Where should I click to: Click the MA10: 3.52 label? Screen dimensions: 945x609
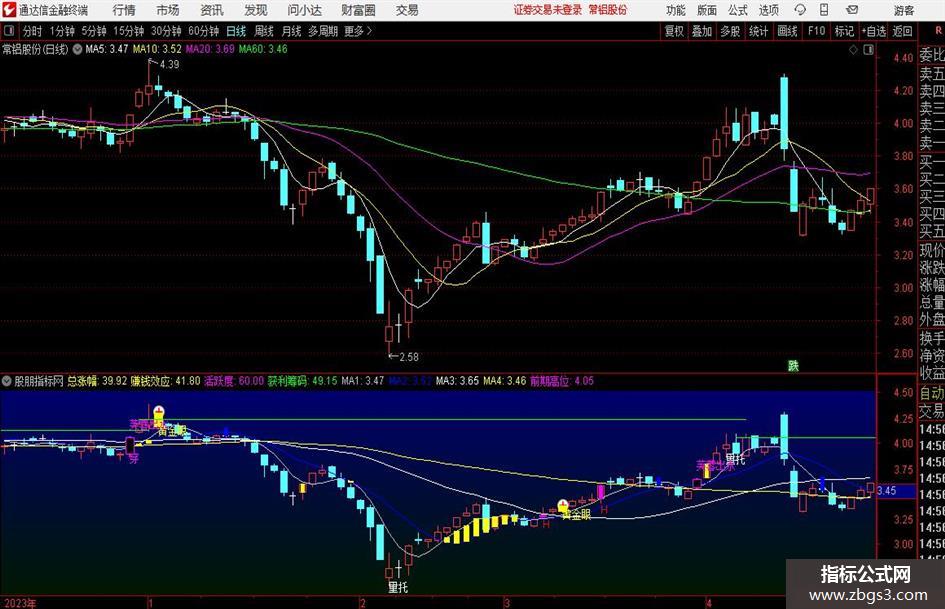pyautogui.click(x=157, y=49)
